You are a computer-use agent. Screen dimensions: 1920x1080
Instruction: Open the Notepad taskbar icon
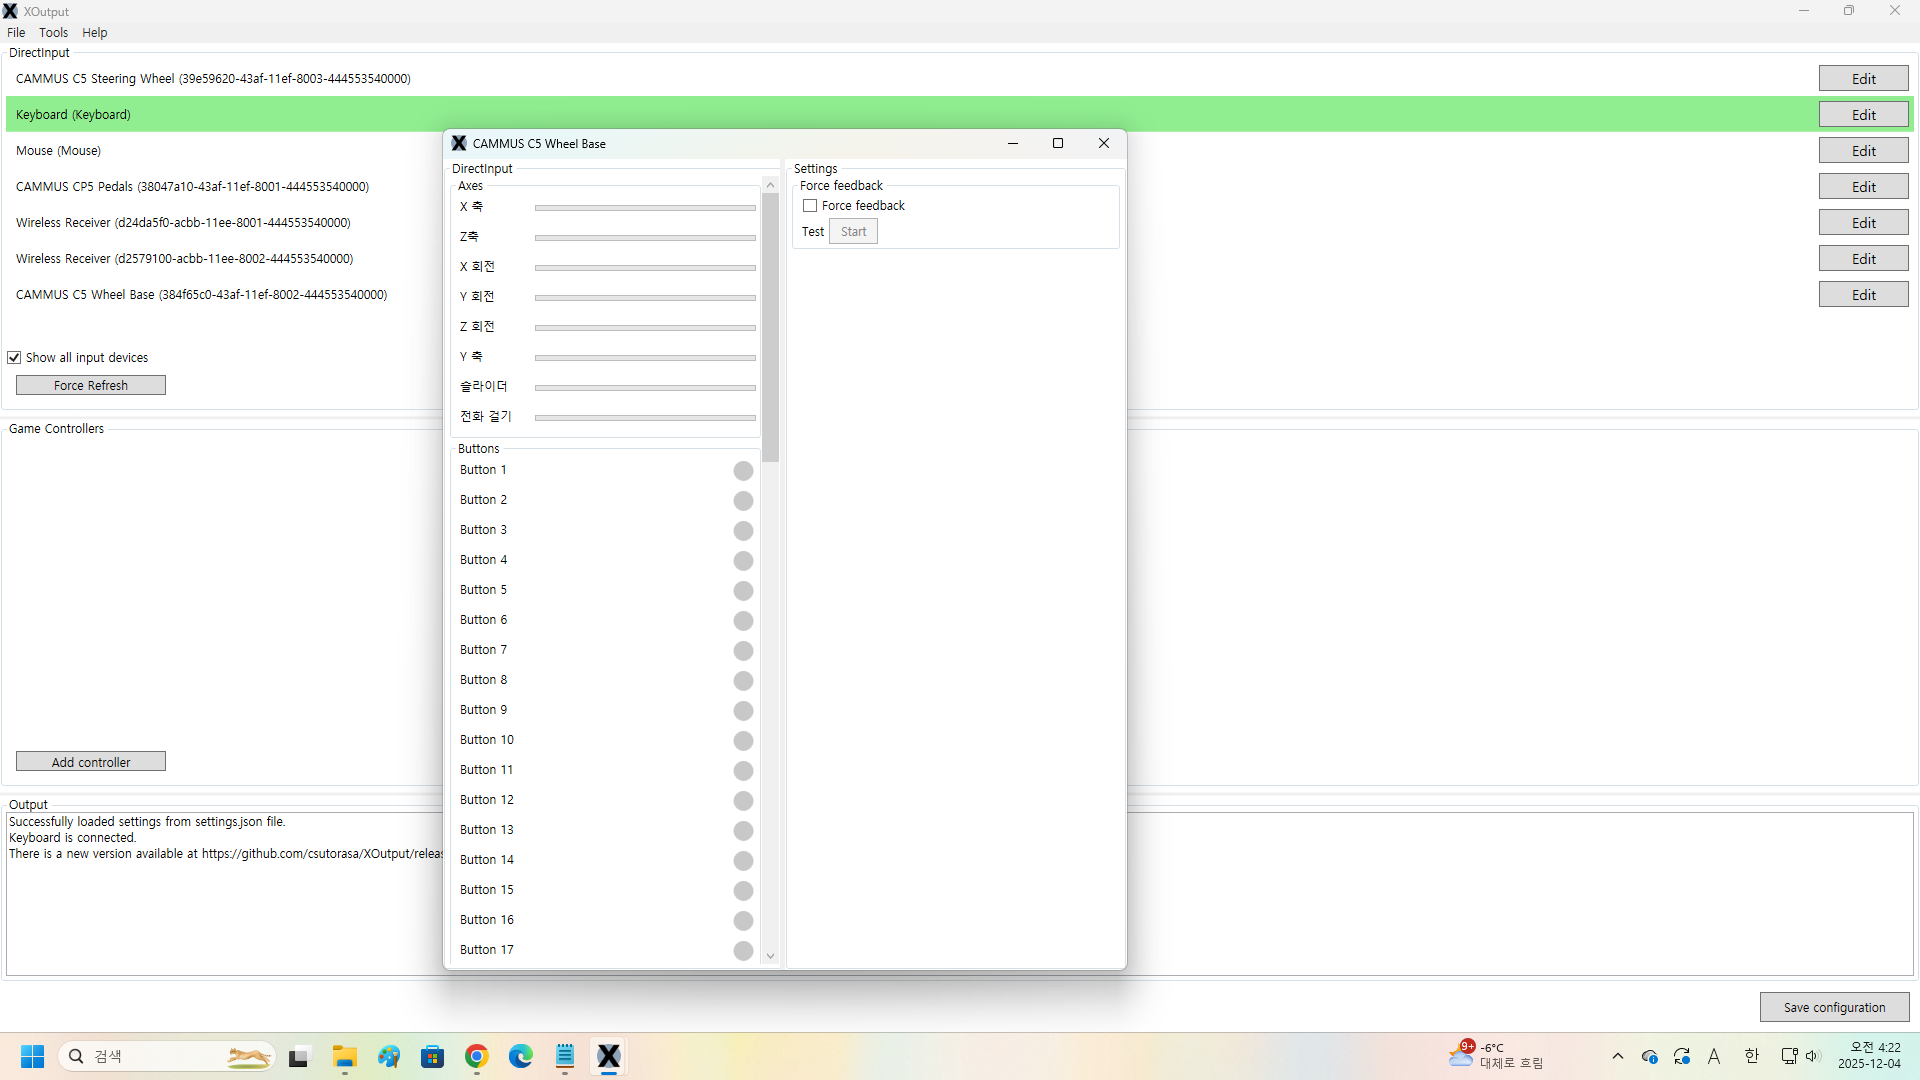tap(565, 1056)
